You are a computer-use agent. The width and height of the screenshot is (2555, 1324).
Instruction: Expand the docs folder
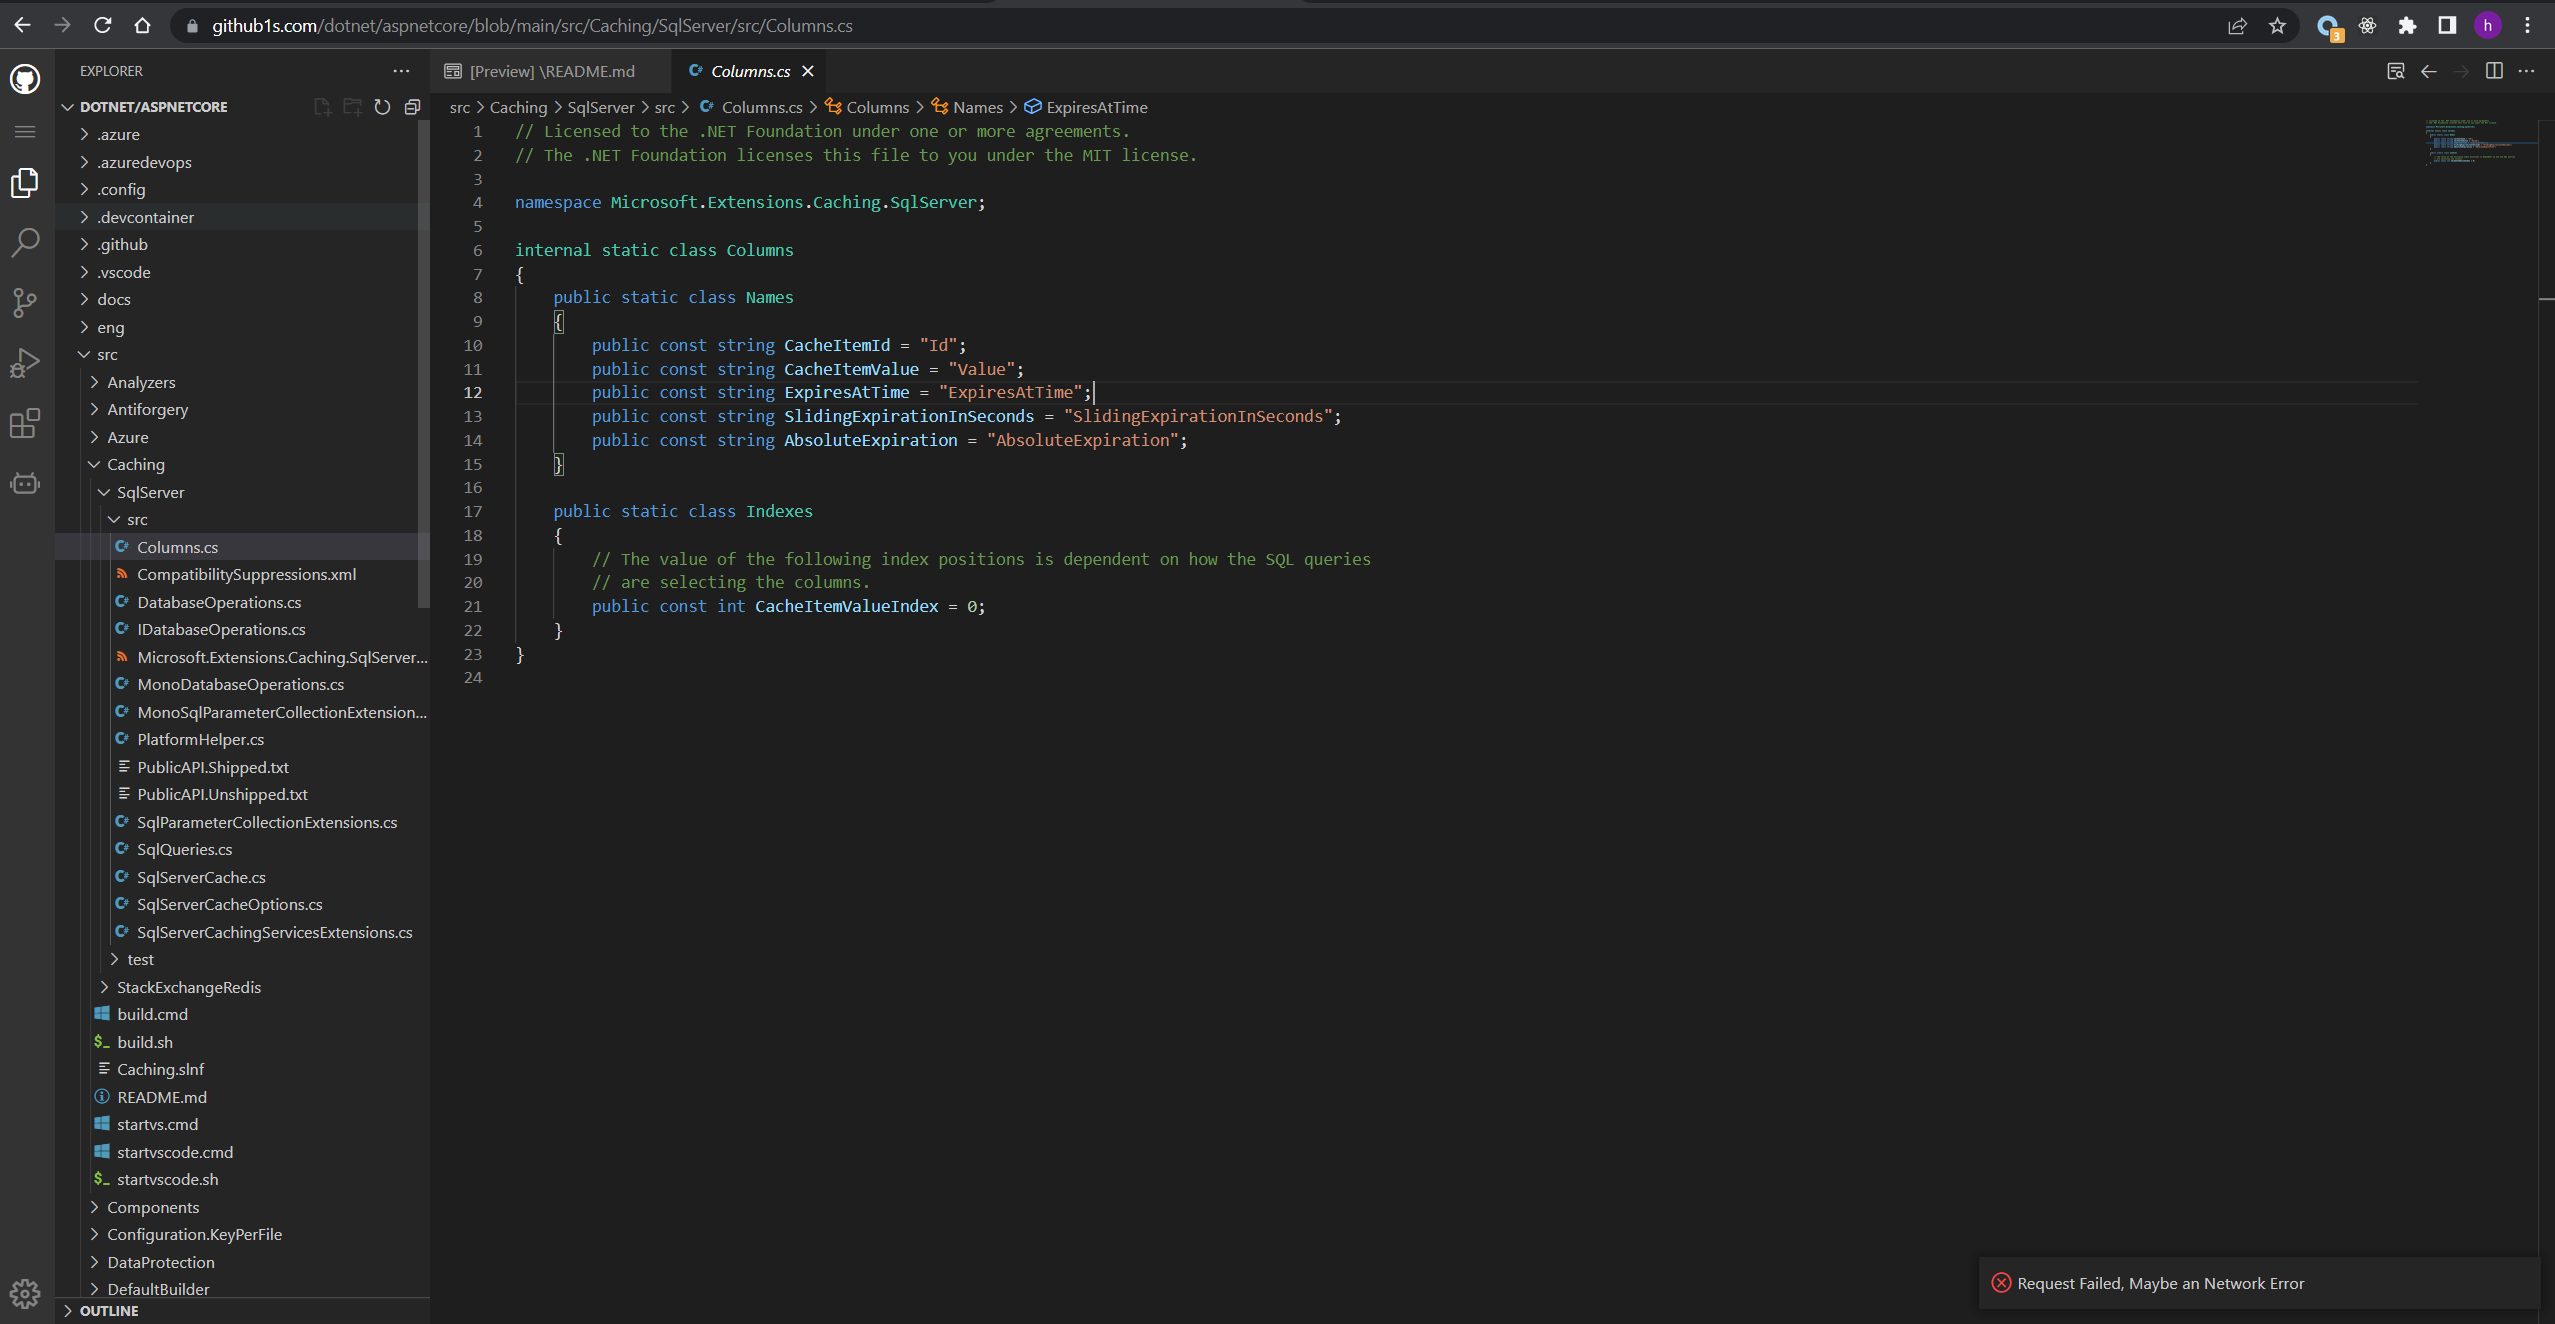(x=242, y=299)
